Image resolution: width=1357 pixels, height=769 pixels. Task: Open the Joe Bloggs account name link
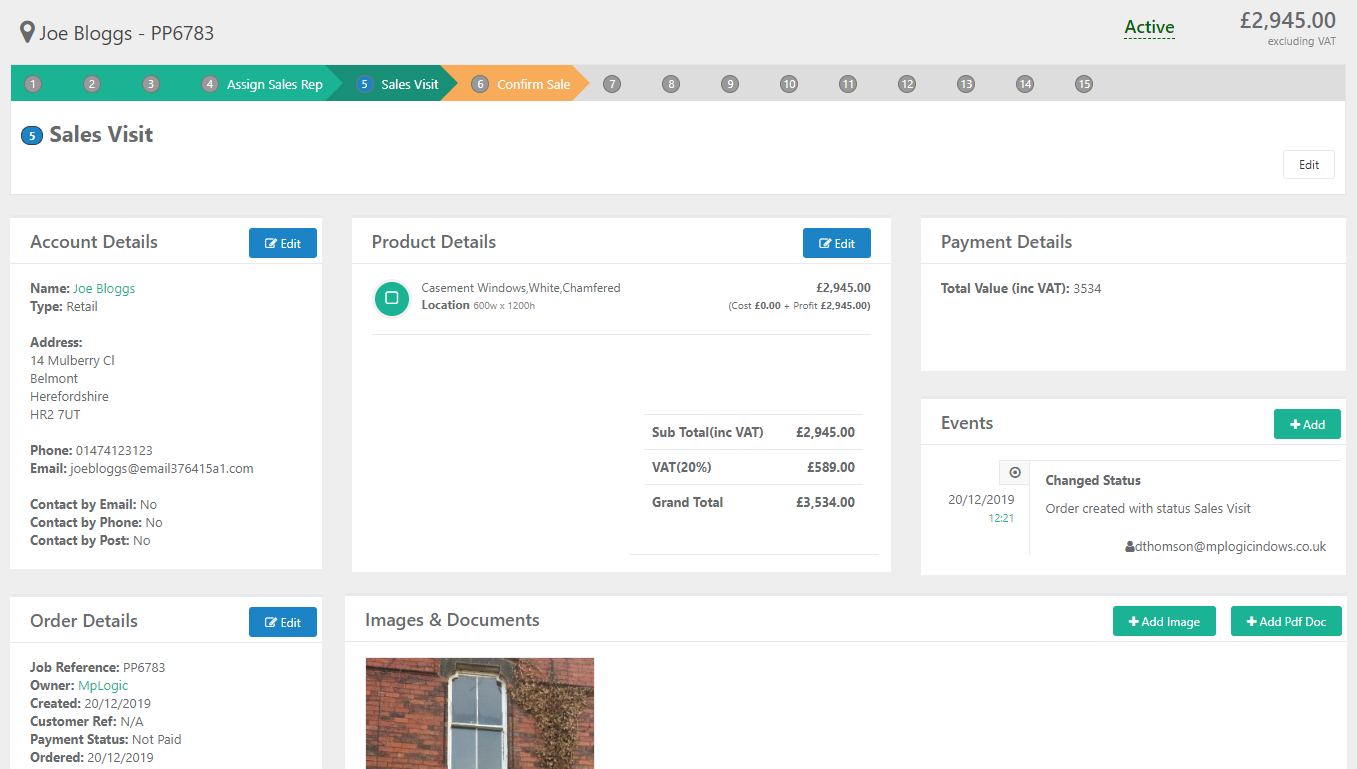coord(104,289)
